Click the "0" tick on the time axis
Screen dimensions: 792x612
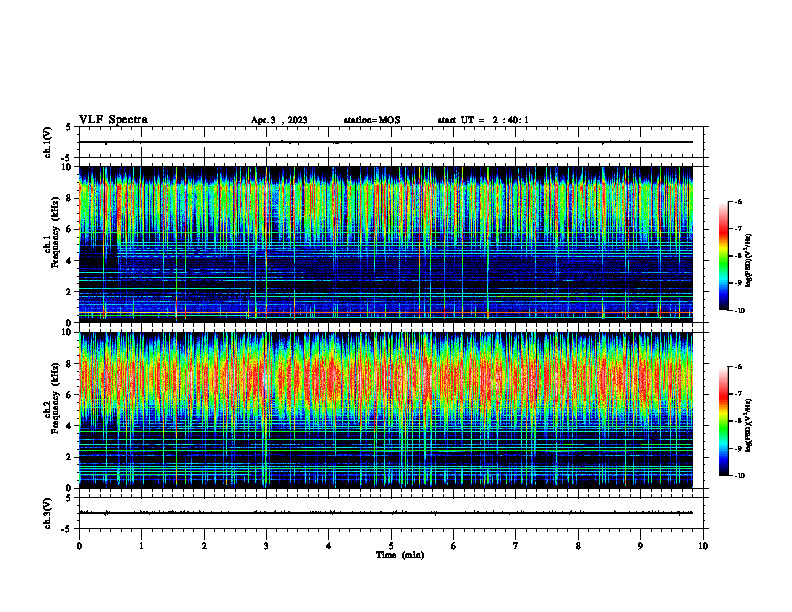pyautogui.click(x=79, y=546)
